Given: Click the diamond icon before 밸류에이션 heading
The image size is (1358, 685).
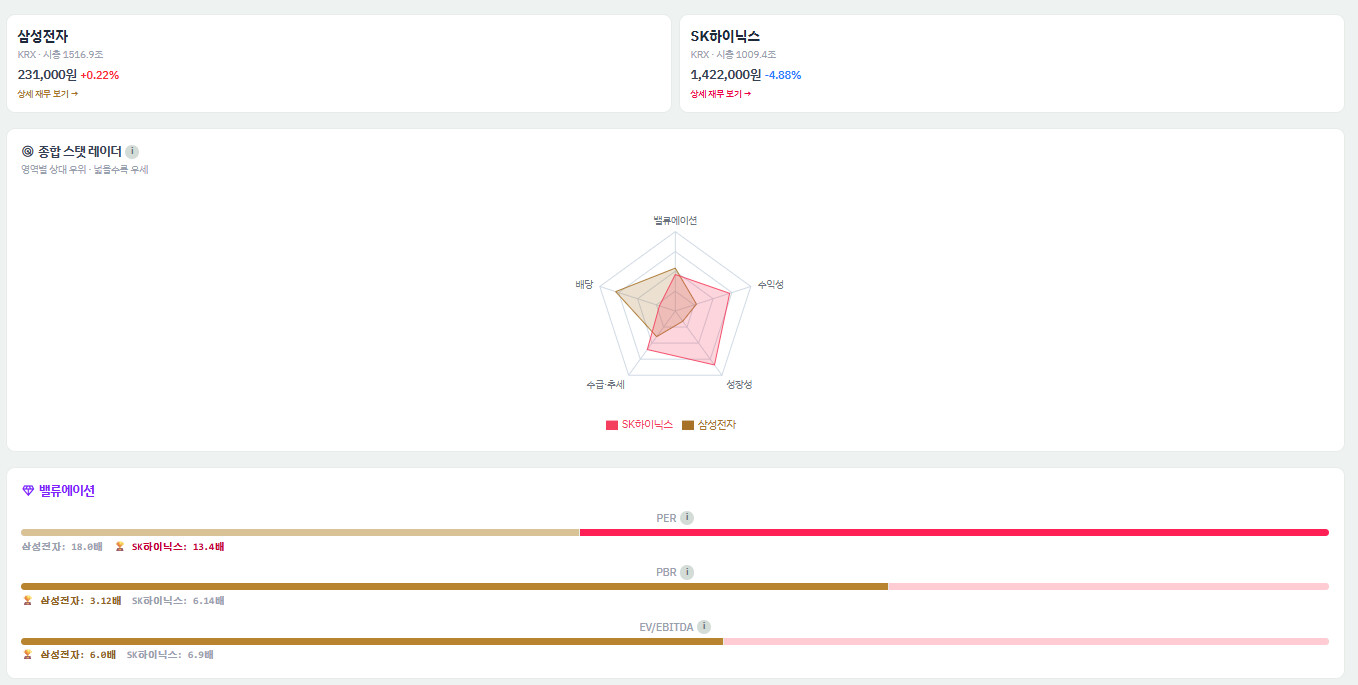Looking at the screenshot, I should (28, 490).
